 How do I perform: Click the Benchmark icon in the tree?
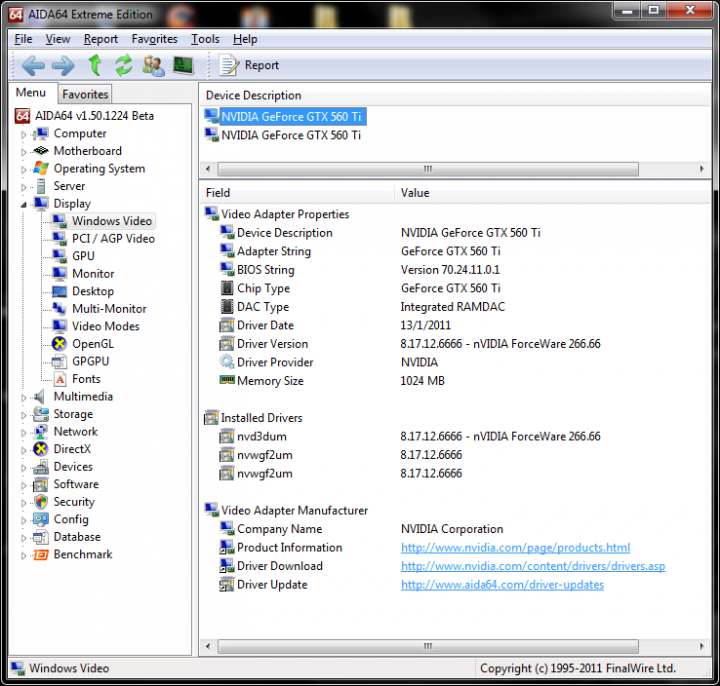(41, 555)
